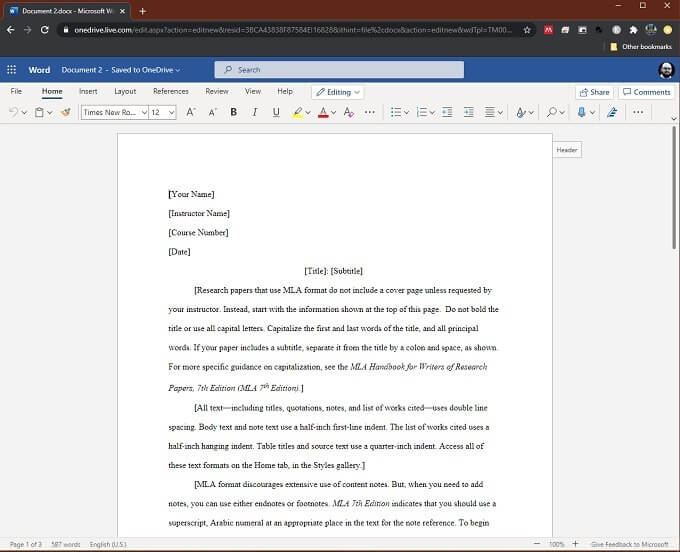The height and width of the screenshot is (552, 680).
Task: Click the red font color swatch
Action: tap(323, 113)
